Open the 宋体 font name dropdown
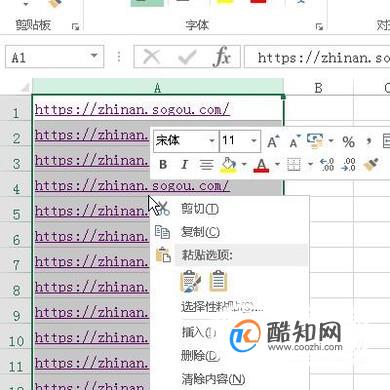This screenshot has height=390, width=390. 212,141
